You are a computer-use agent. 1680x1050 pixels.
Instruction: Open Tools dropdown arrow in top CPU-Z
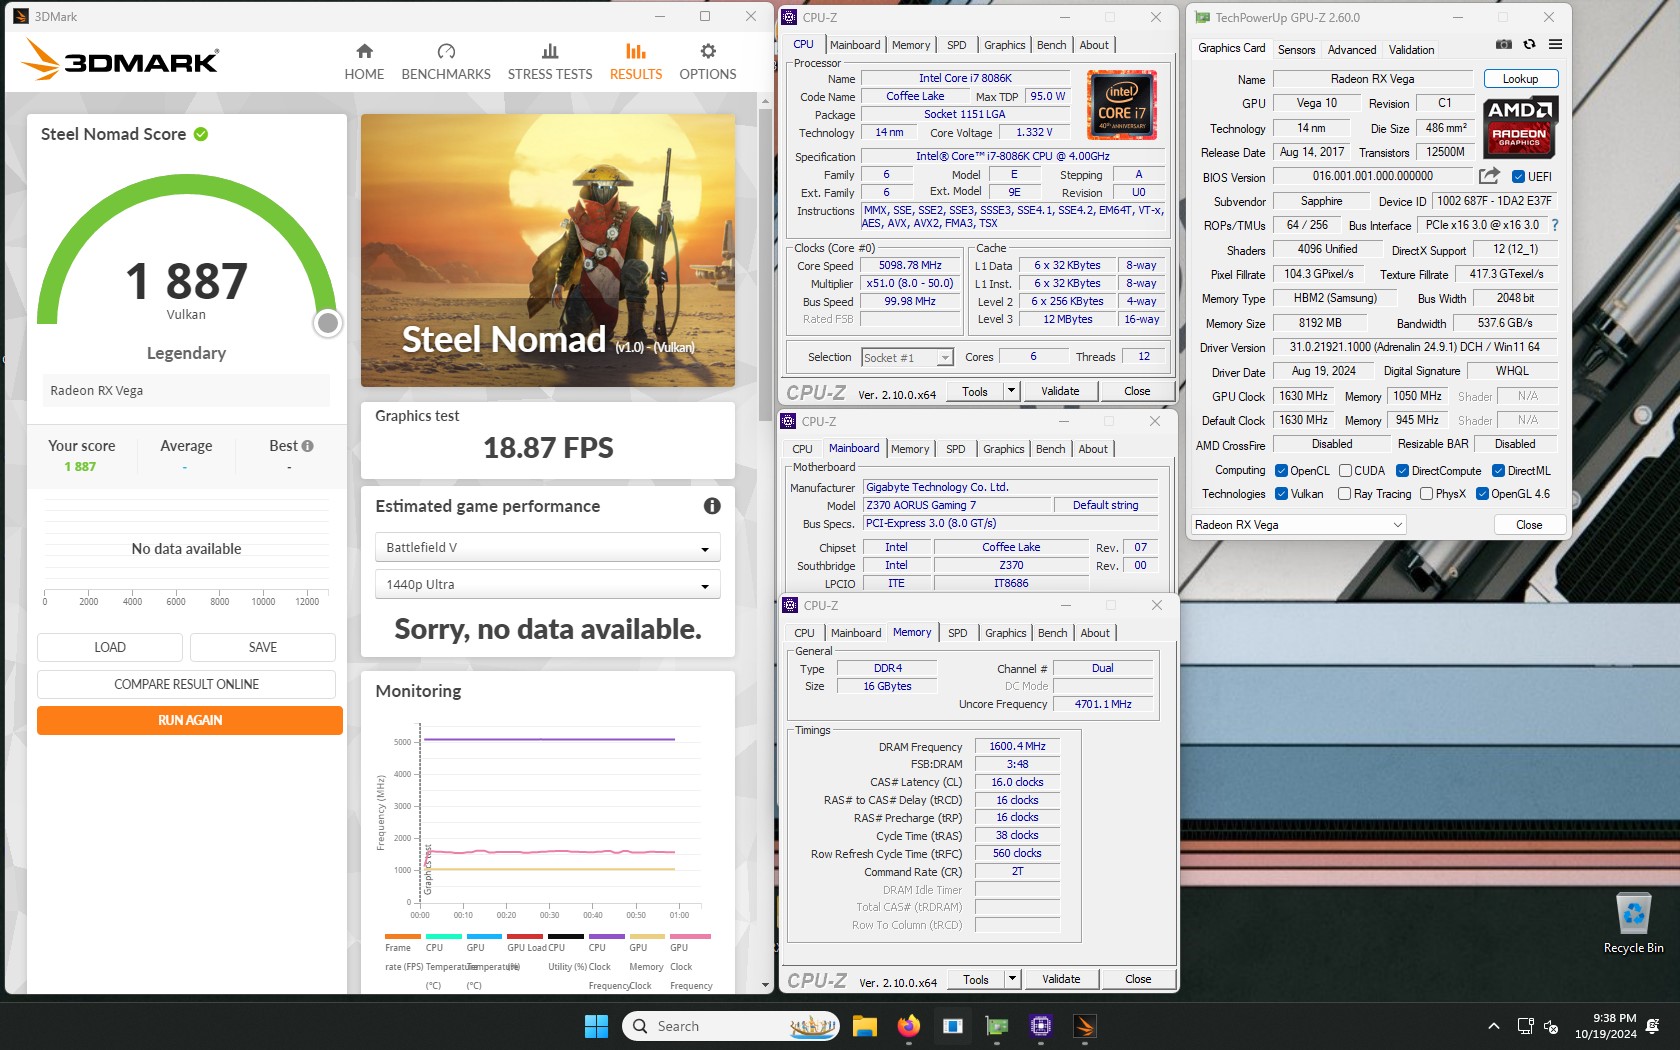pyautogui.click(x=1011, y=391)
